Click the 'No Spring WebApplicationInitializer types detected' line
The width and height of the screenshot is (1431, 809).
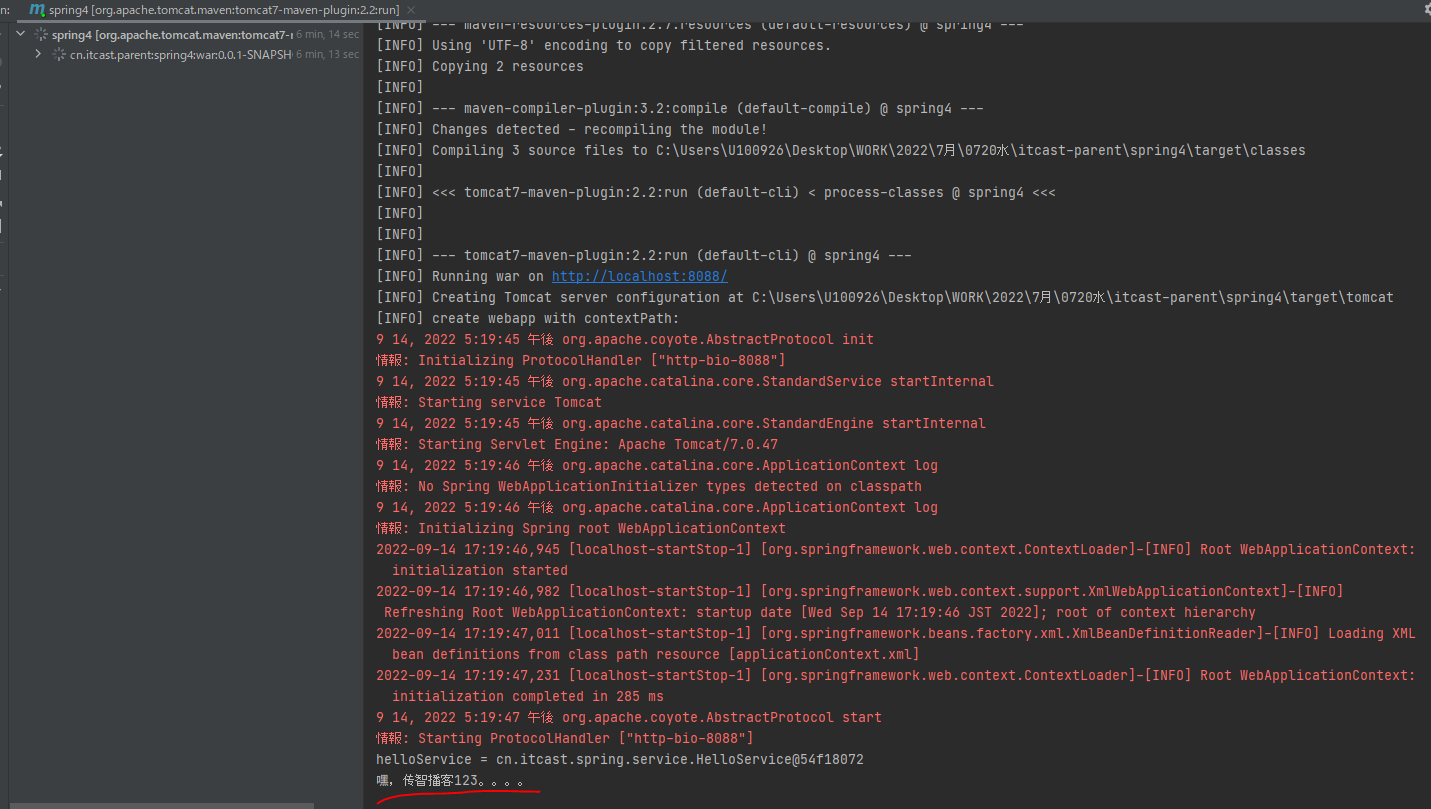648,486
